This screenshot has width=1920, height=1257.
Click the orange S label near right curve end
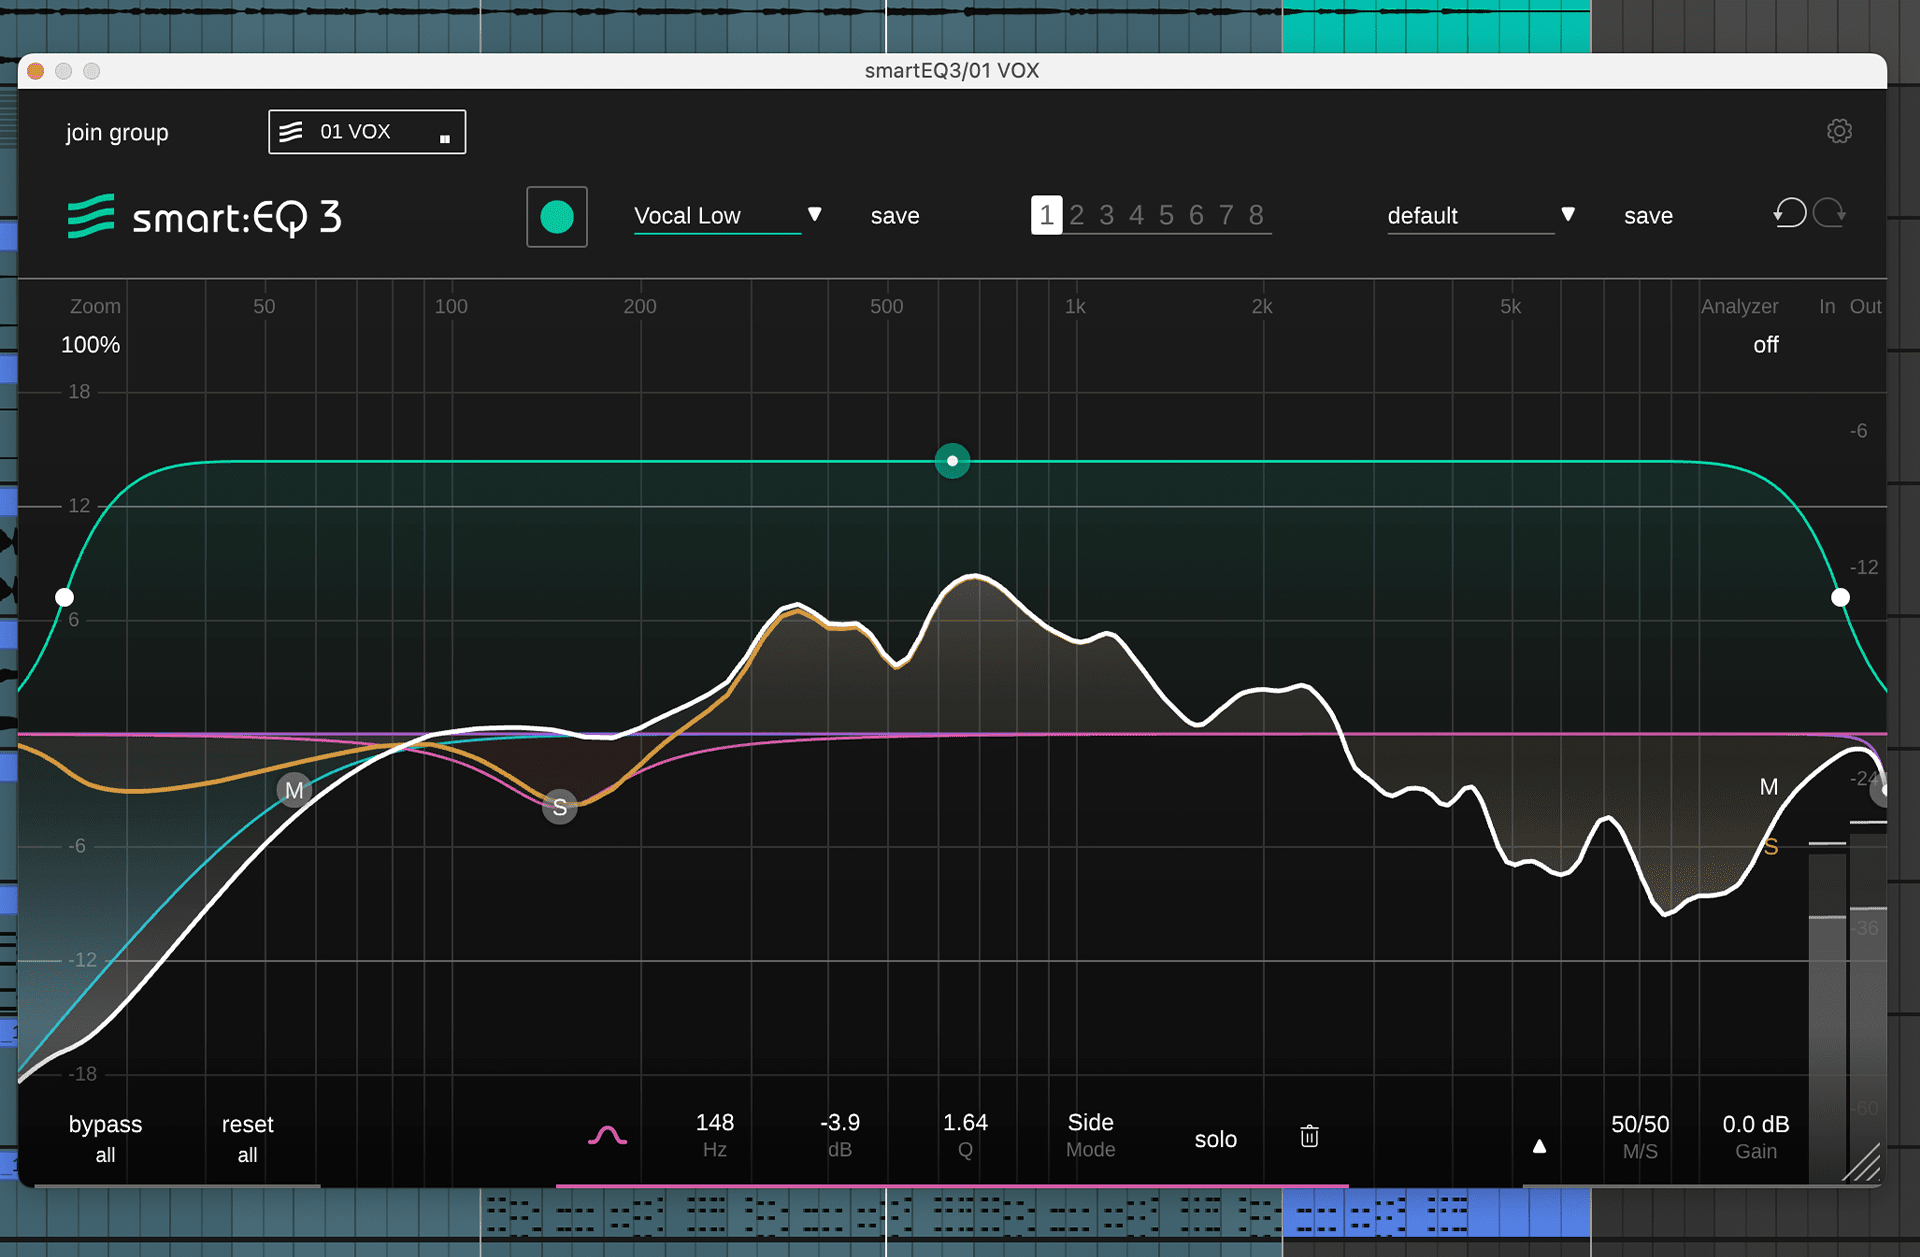(x=1771, y=847)
